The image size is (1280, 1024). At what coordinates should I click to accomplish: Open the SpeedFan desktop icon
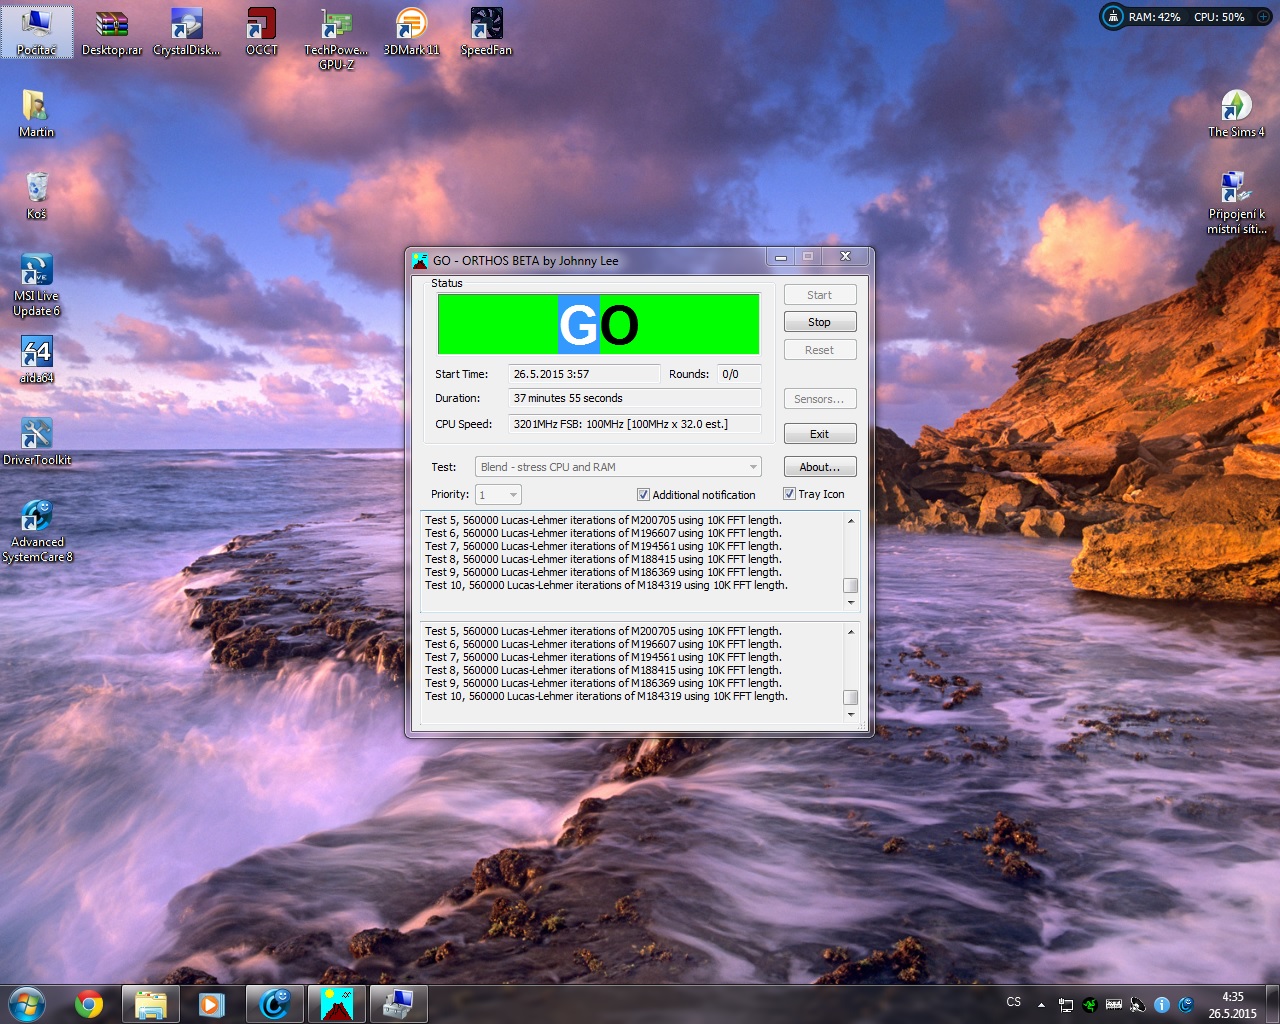(x=486, y=30)
